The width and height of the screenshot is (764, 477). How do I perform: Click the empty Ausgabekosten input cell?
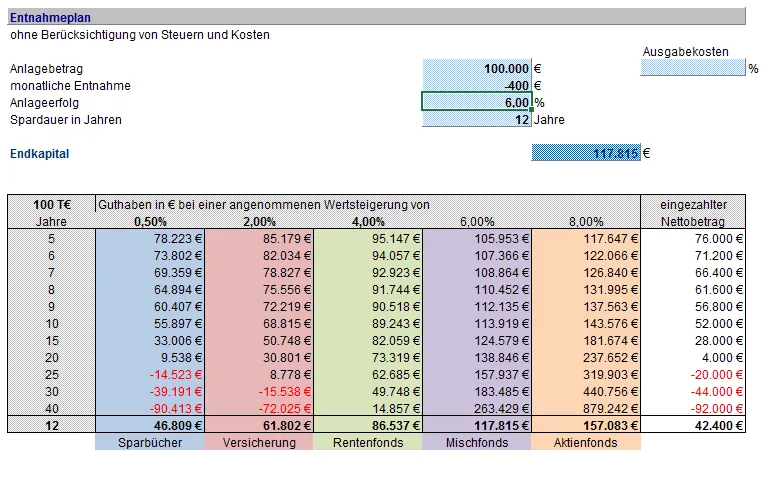[692, 68]
